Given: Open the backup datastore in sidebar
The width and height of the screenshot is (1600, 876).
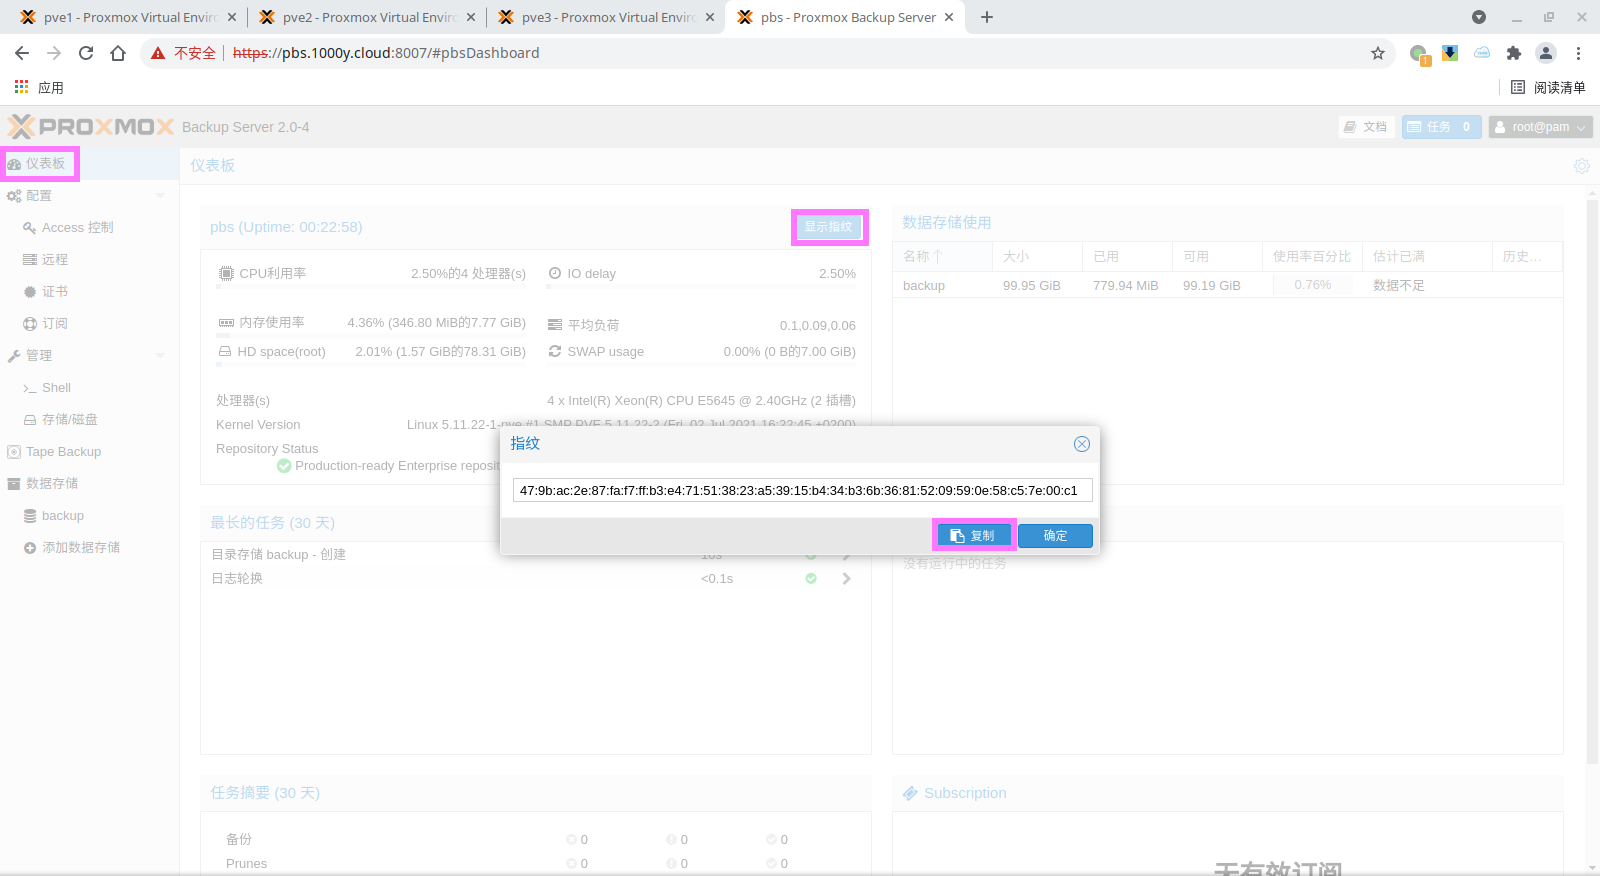Looking at the screenshot, I should [x=62, y=516].
